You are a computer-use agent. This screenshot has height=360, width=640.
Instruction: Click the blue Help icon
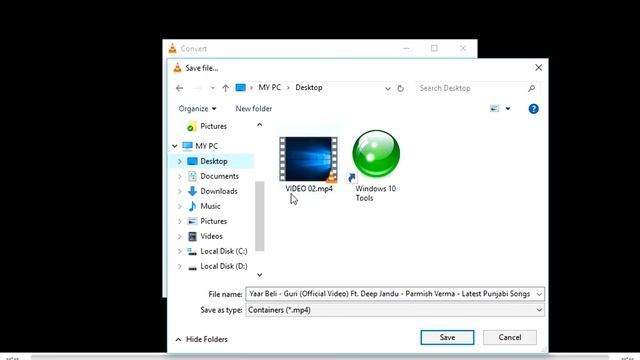[533, 109]
